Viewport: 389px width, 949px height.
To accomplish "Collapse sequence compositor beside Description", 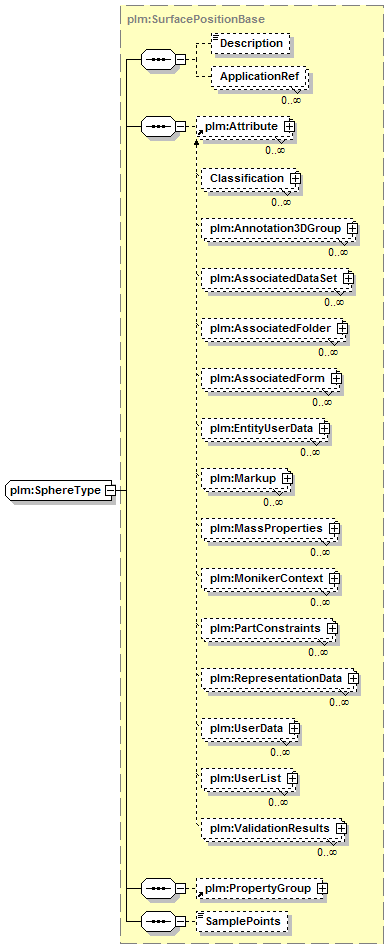I will click(180, 60).
